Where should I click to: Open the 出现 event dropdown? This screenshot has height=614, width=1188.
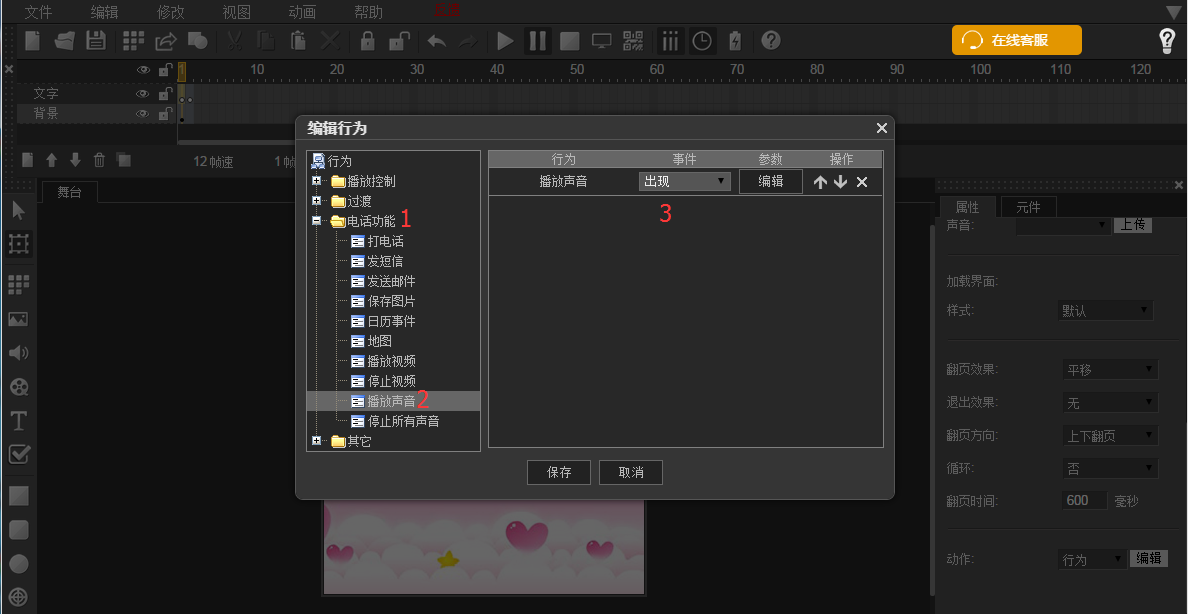pyautogui.click(x=684, y=181)
